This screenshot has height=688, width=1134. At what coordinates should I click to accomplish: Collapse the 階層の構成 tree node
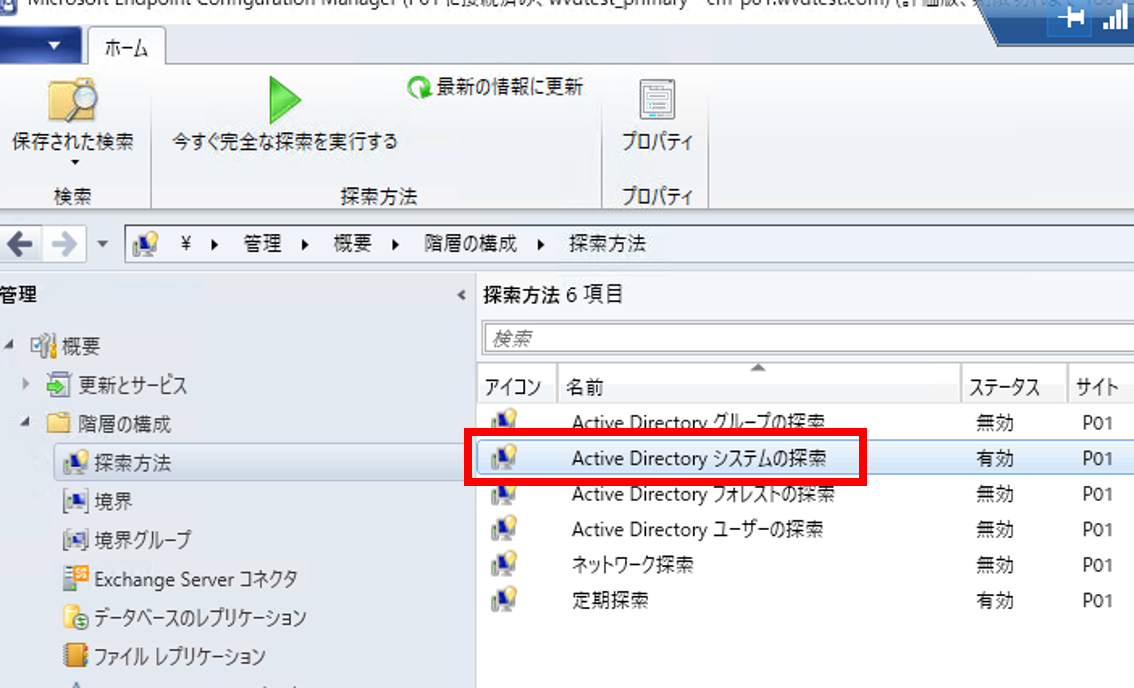click(25, 422)
